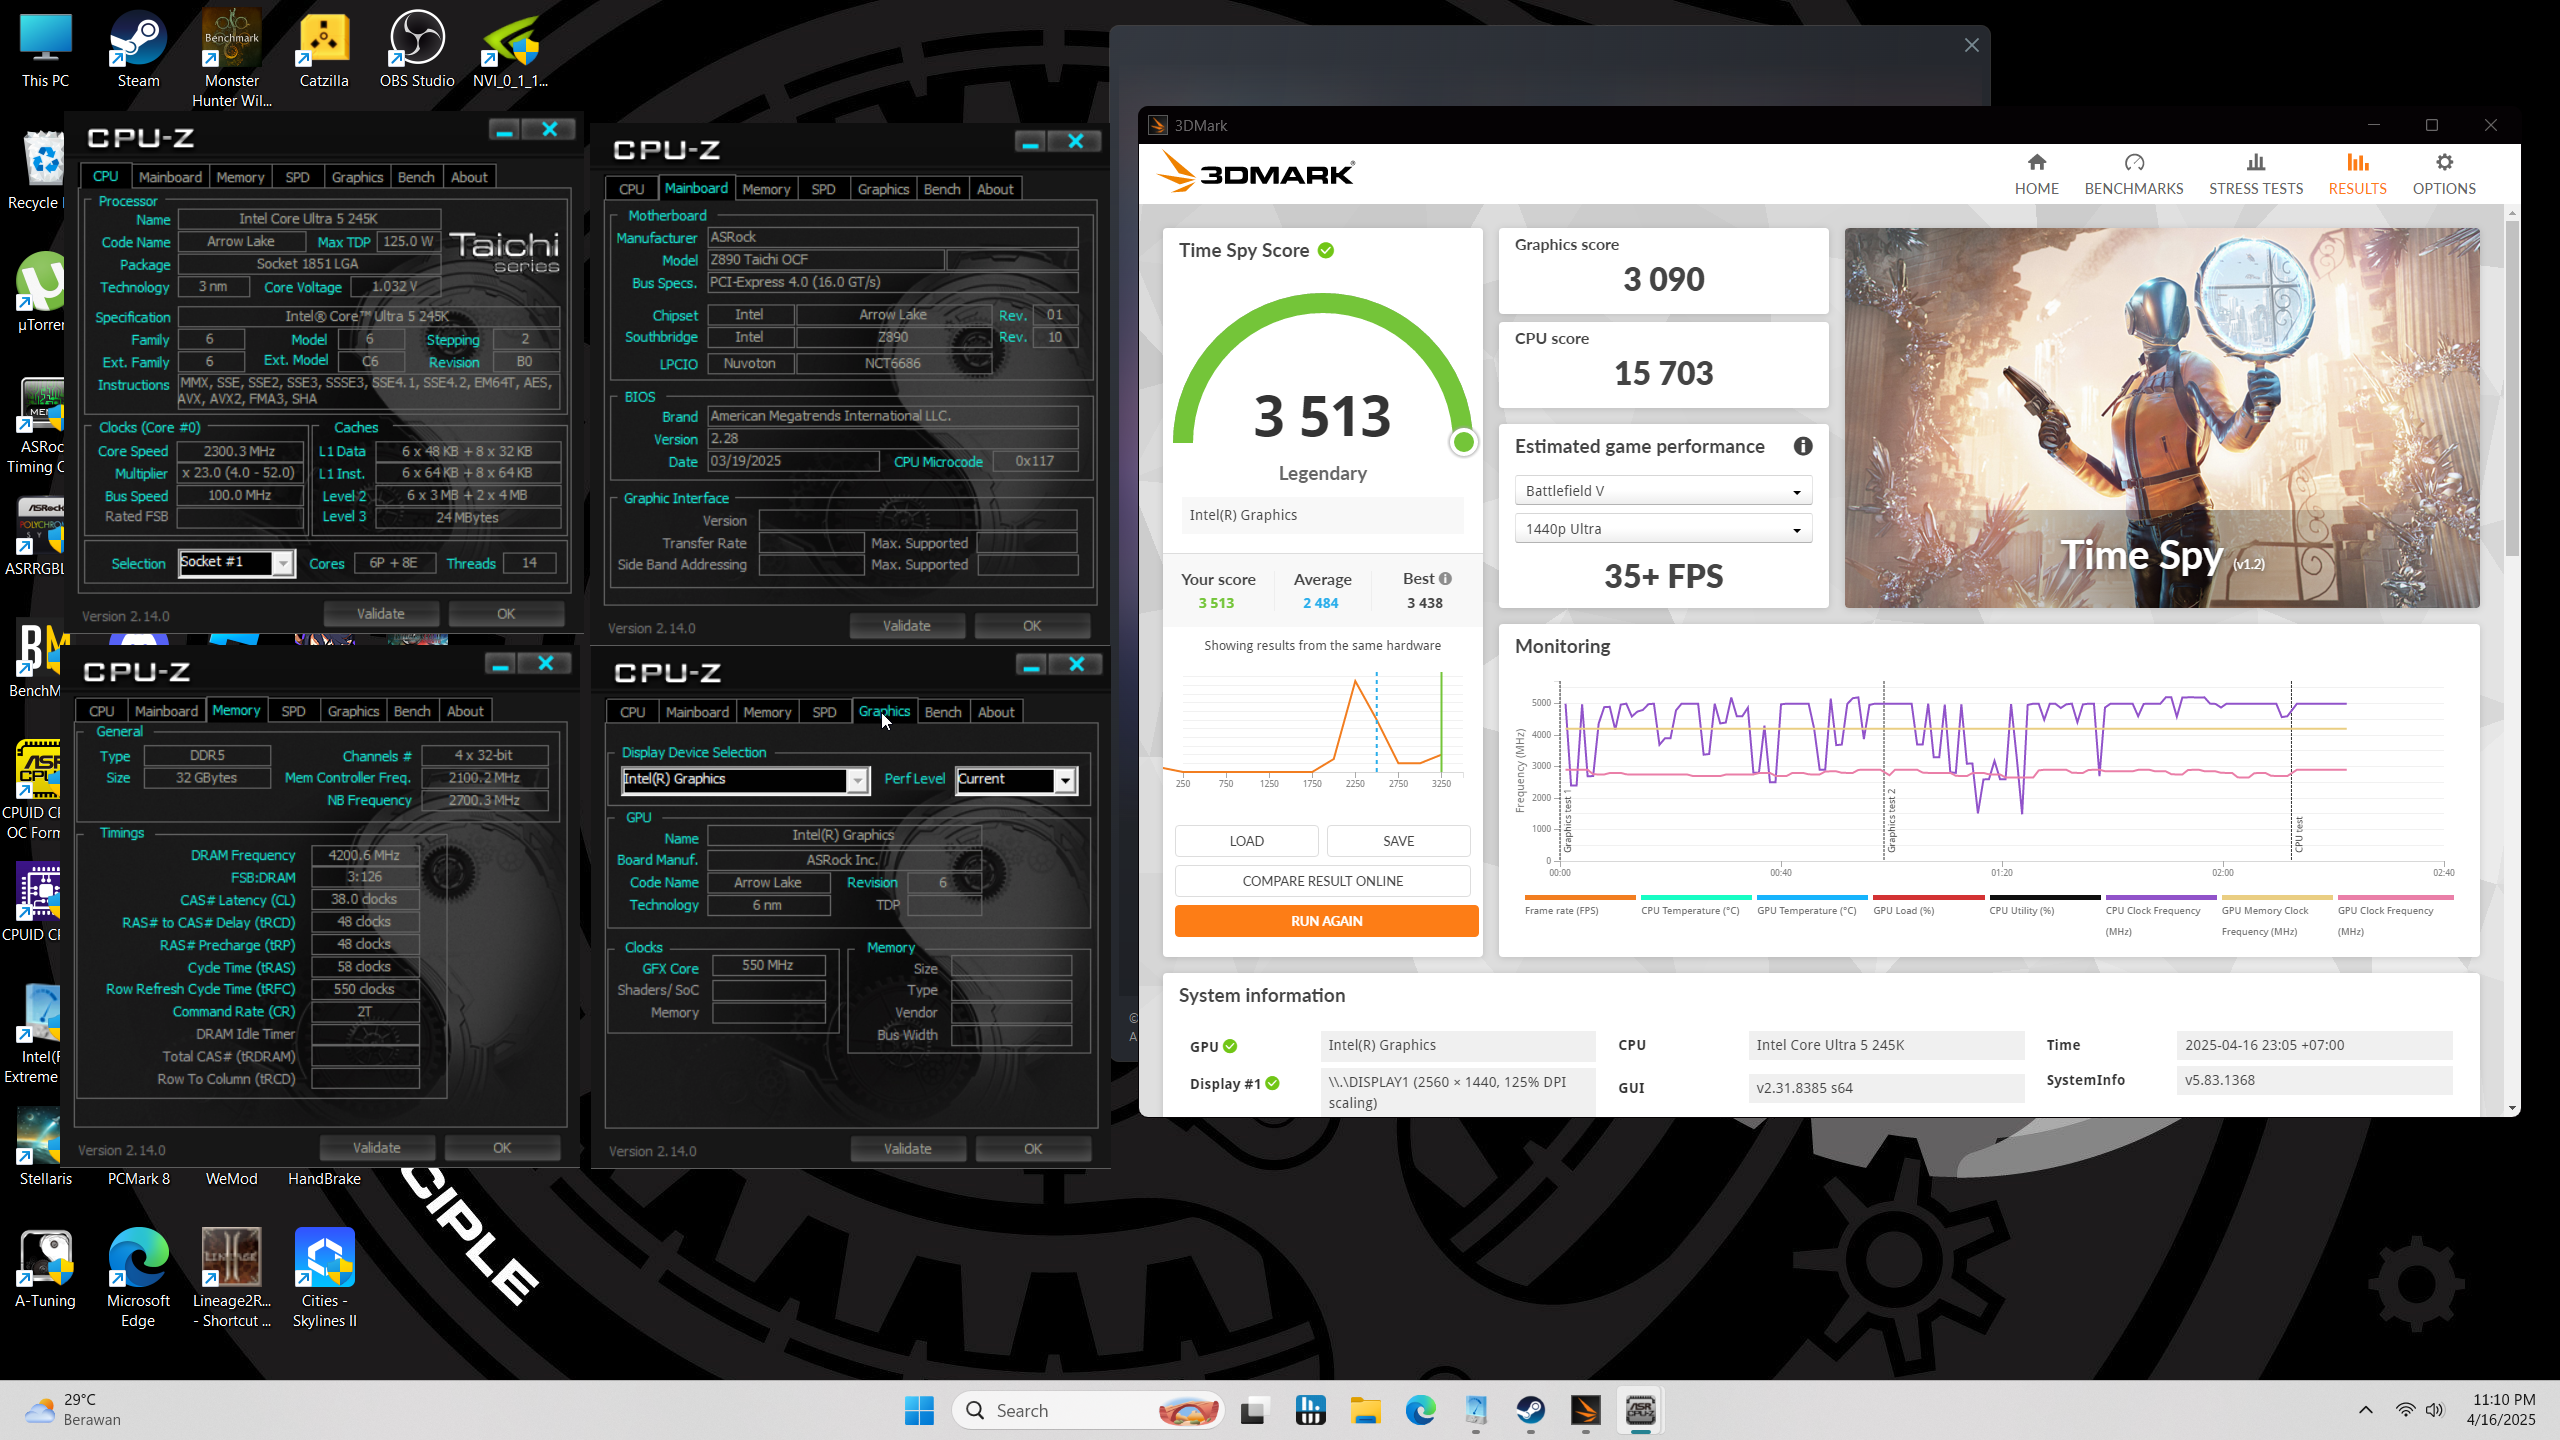The width and height of the screenshot is (2560, 1440).
Task: Open CPU tab in bottom-right CPU-Z window
Action: point(632,712)
